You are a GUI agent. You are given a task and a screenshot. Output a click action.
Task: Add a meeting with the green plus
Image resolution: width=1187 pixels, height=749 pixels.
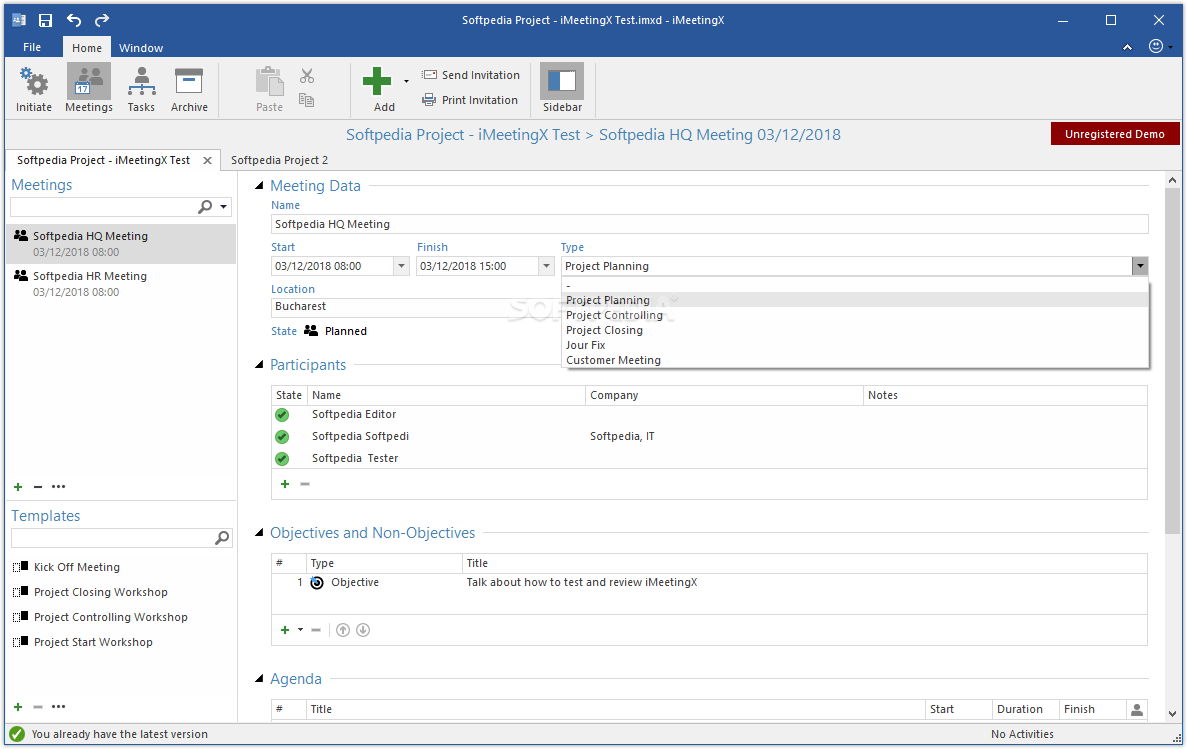[x=18, y=487]
